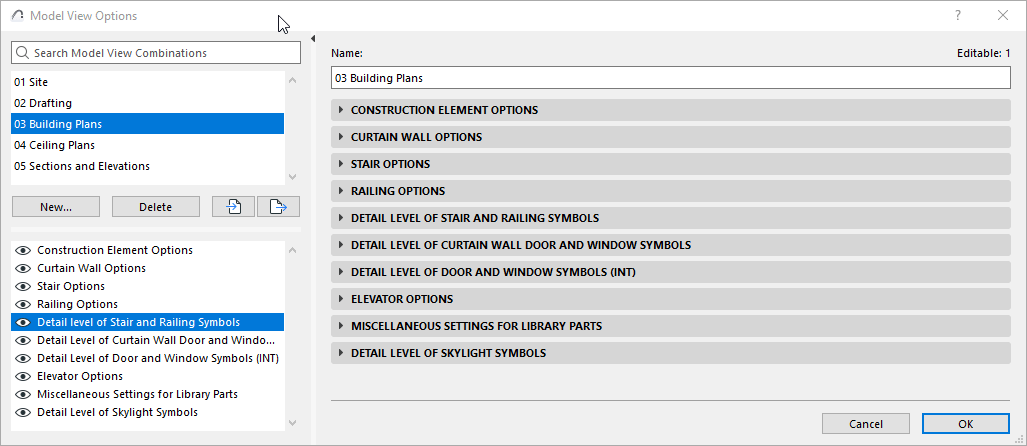Toggle eye icon for Curtain Wall Options
1027x446 pixels.
click(x=22, y=268)
